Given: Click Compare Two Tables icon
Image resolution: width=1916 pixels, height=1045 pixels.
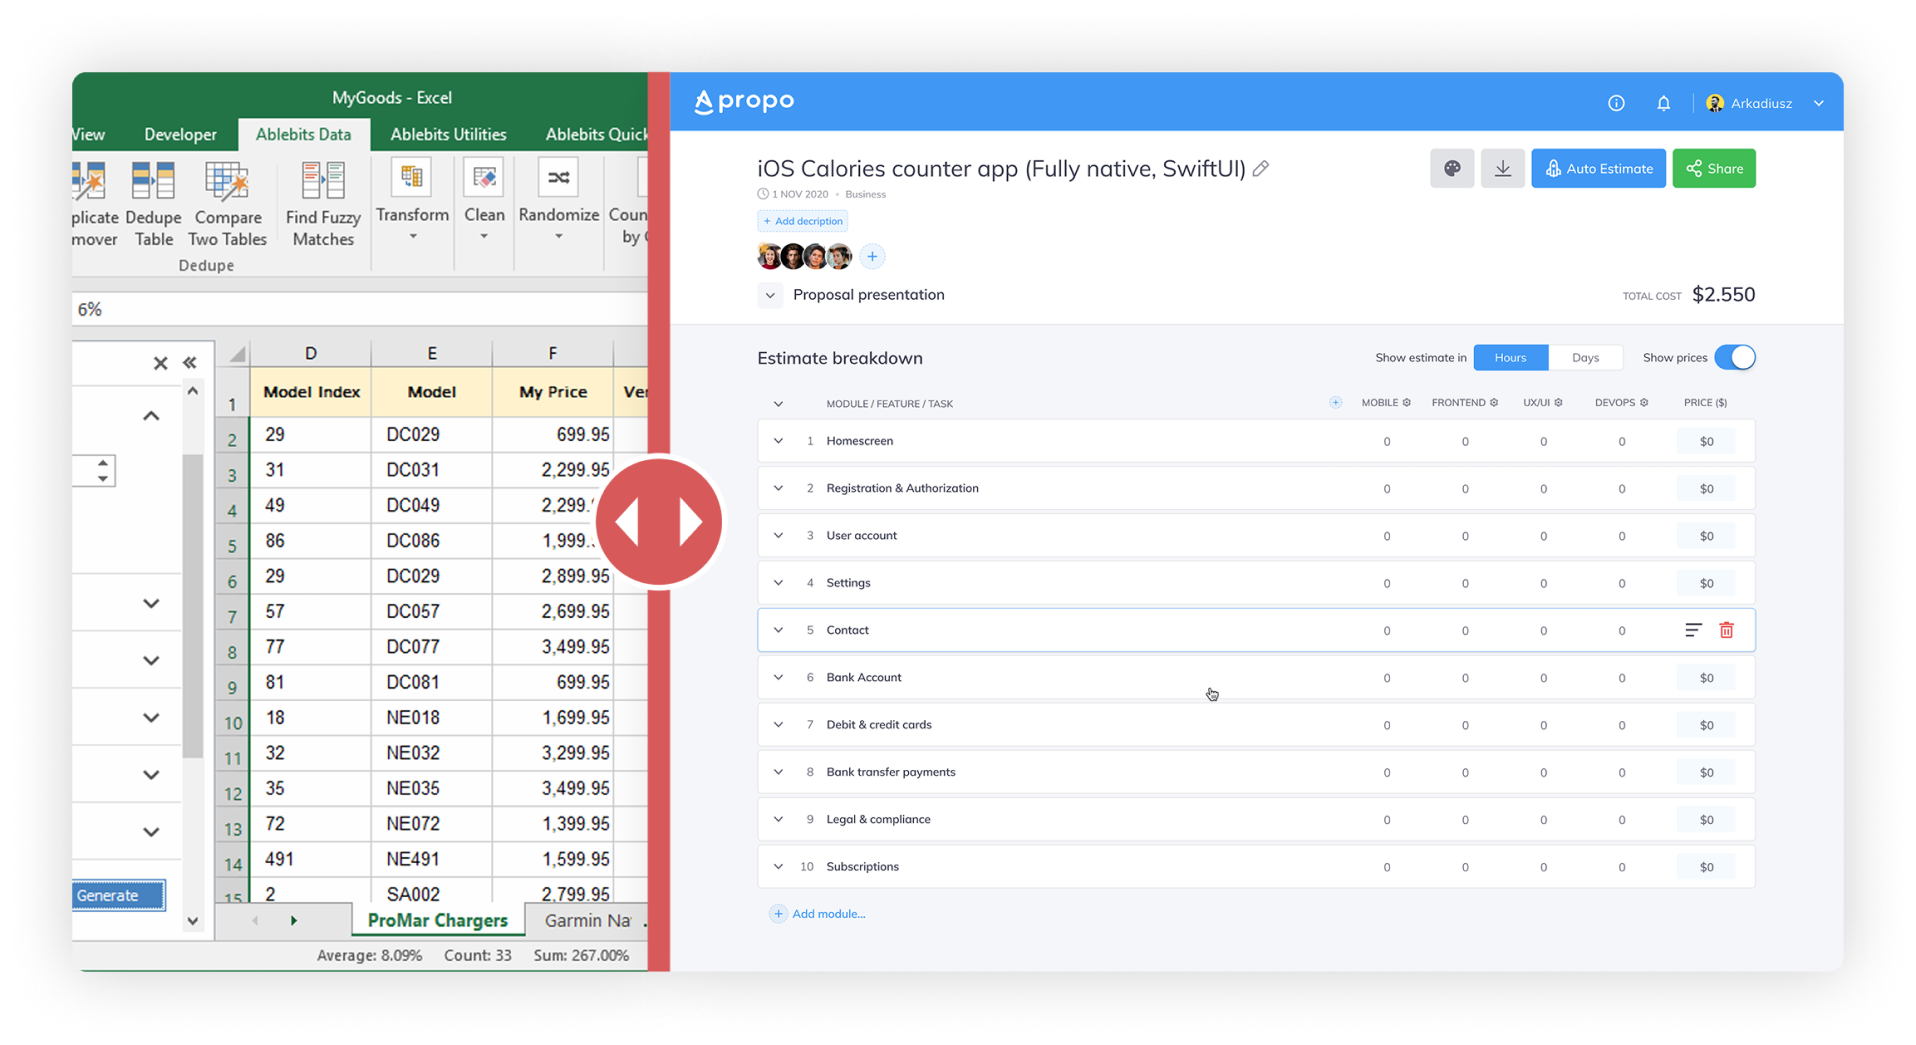Looking at the screenshot, I should (x=227, y=183).
